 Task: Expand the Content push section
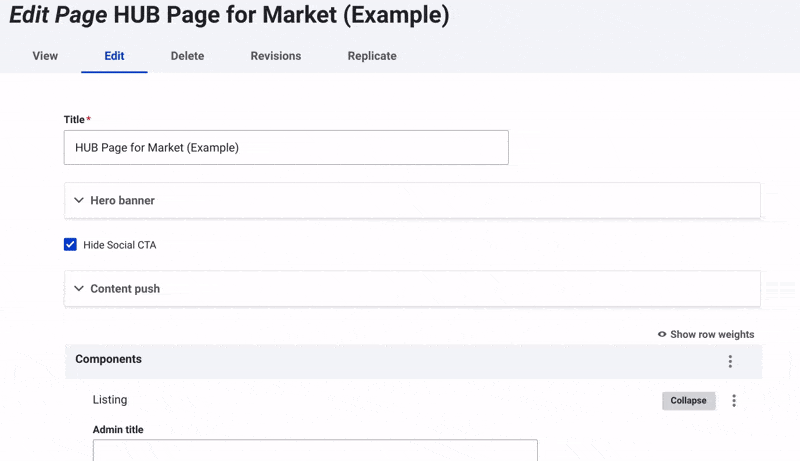click(412, 289)
